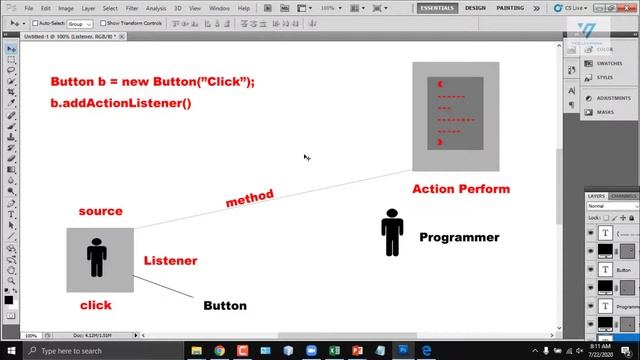Select the Gradient tool
This screenshot has height=360, width=640.
11,169
